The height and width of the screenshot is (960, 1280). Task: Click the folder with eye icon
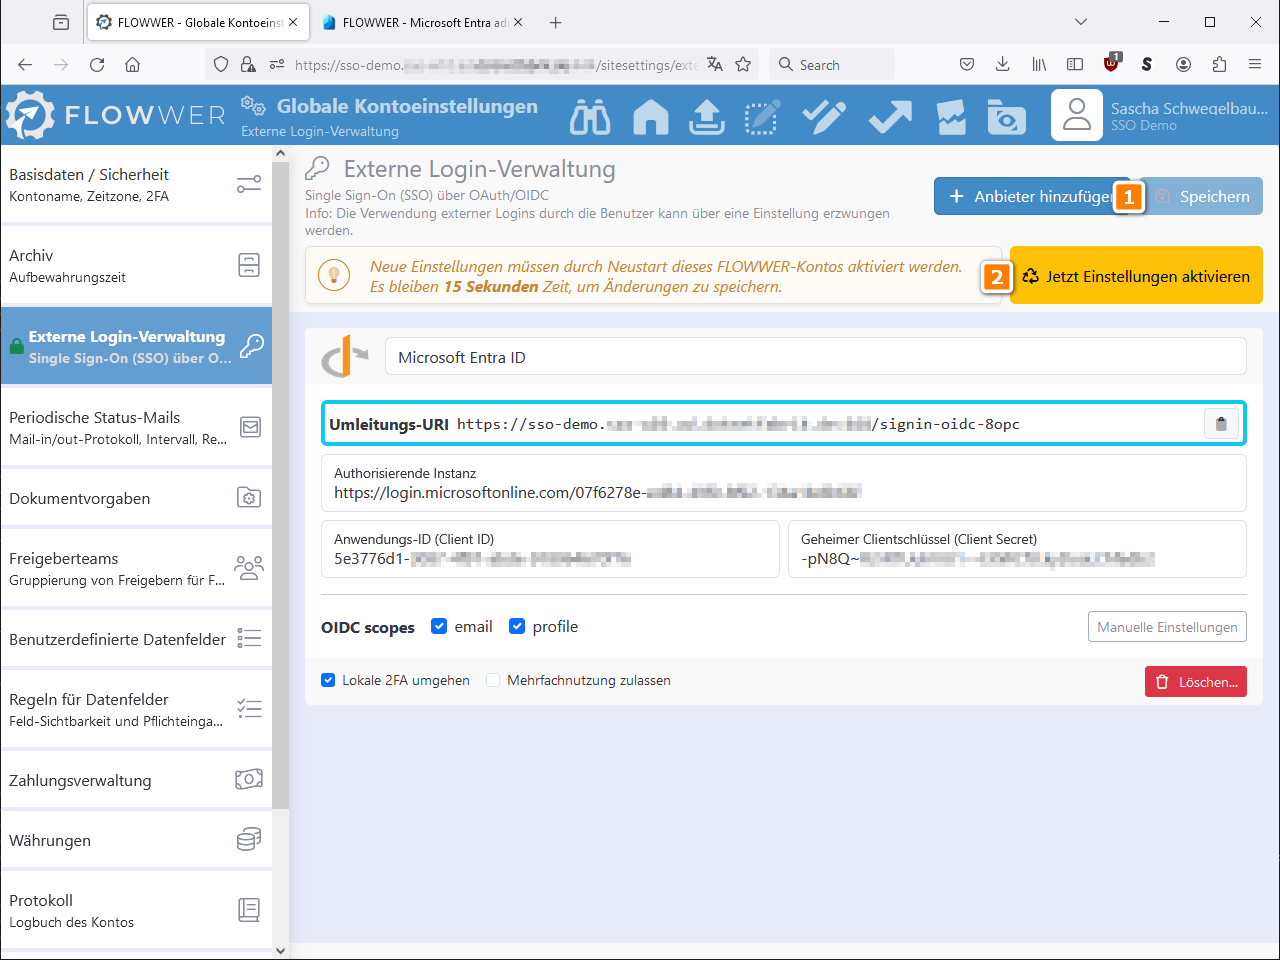1006,117
